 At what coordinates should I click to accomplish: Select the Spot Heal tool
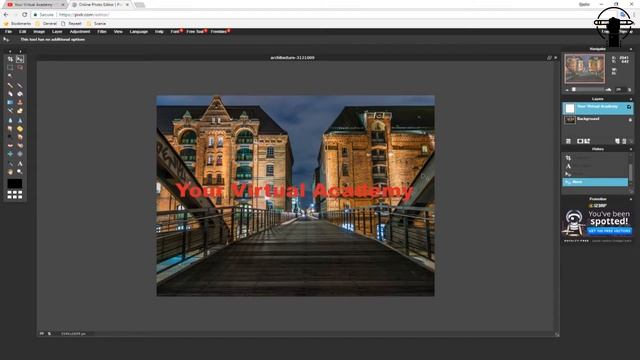20,146
